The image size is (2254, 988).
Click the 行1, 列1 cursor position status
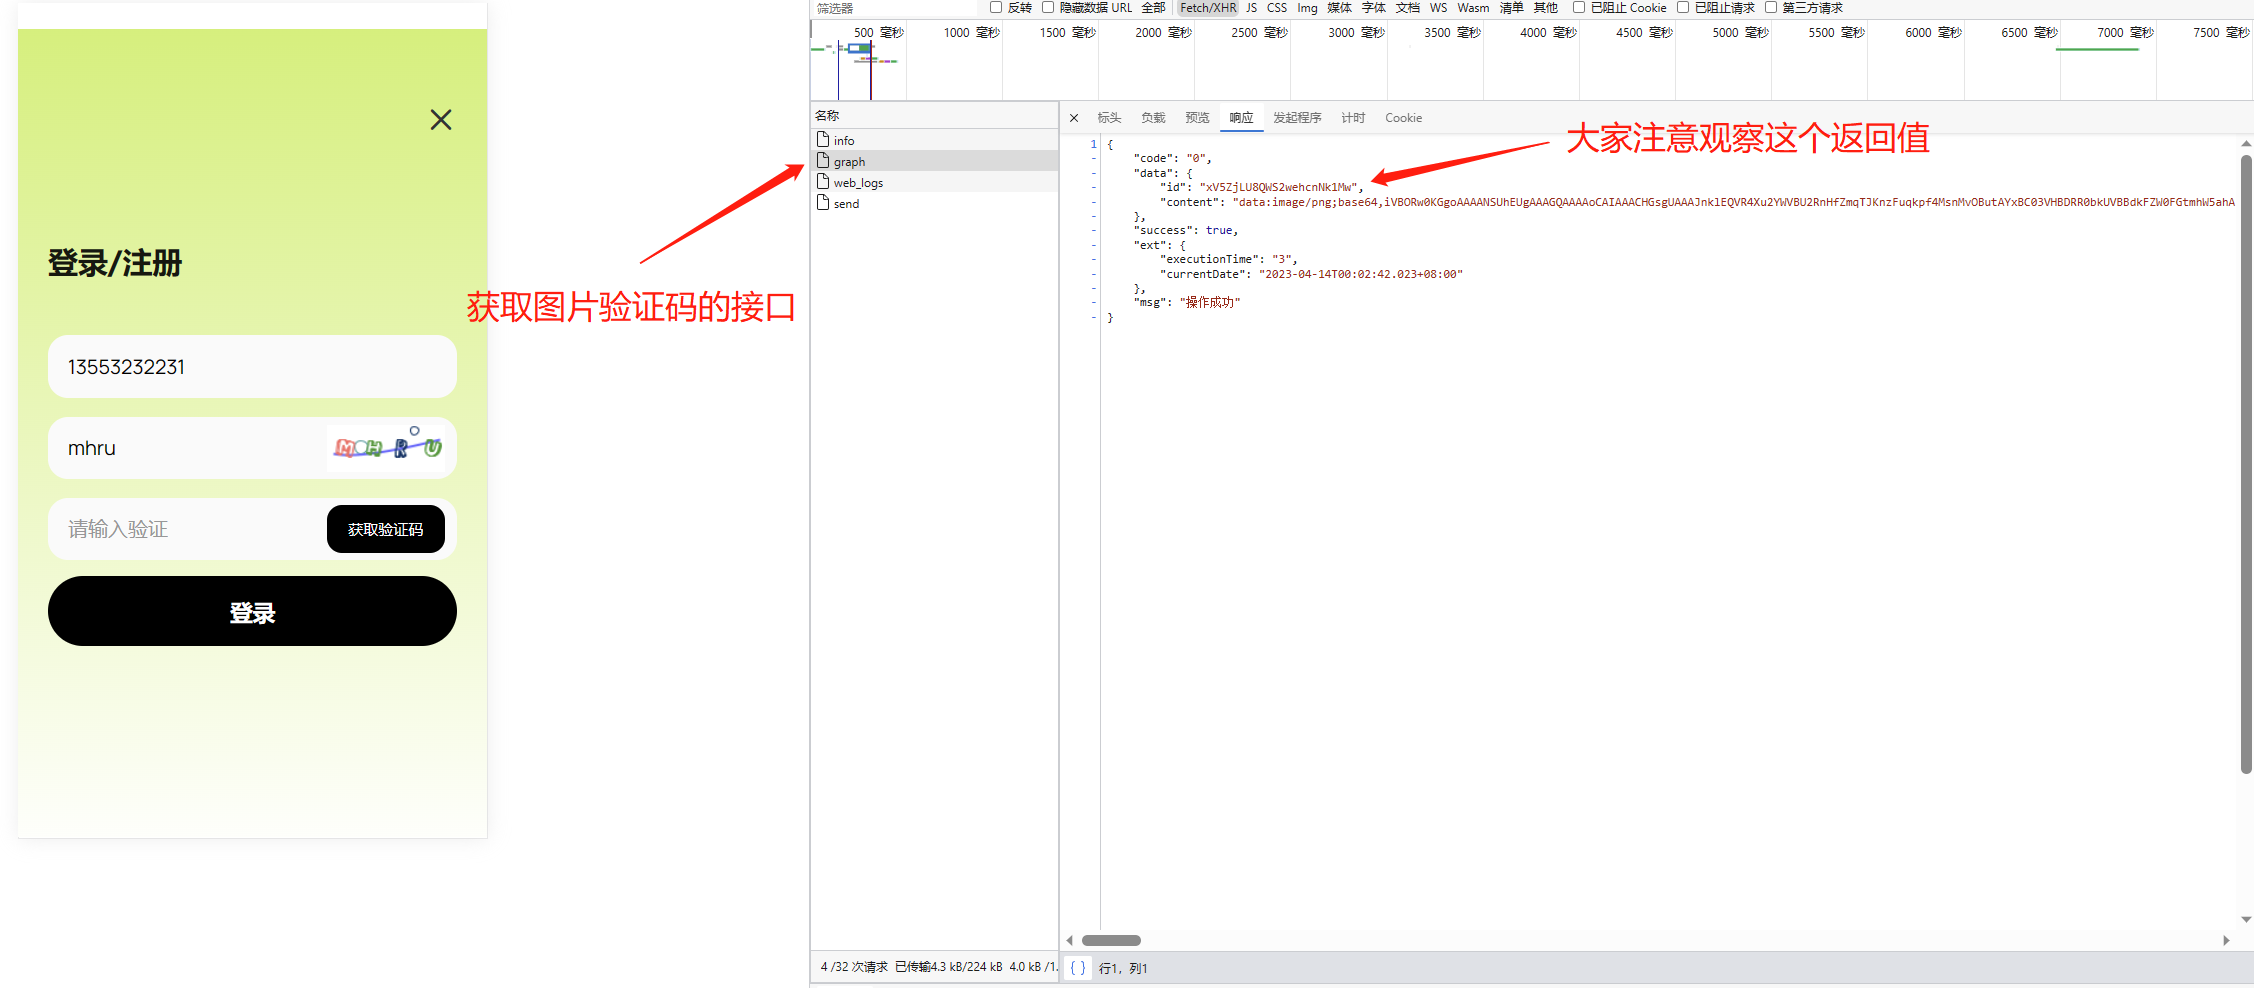(1123, 968)
